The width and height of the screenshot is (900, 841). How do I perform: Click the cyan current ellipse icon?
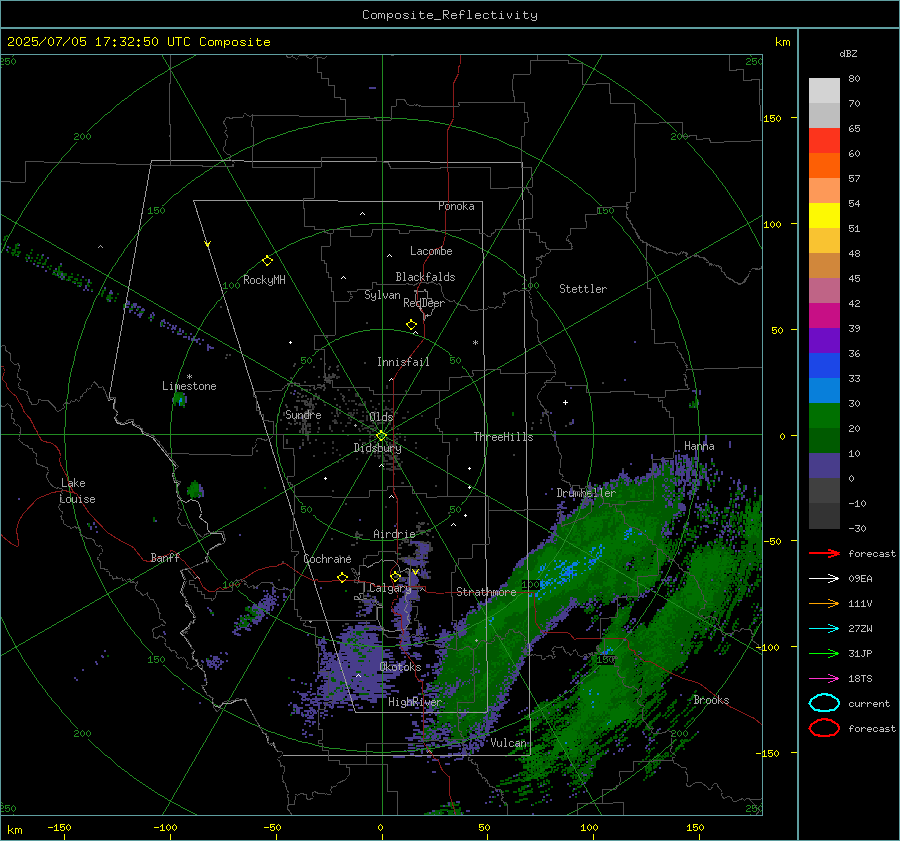tap(824, 703)
